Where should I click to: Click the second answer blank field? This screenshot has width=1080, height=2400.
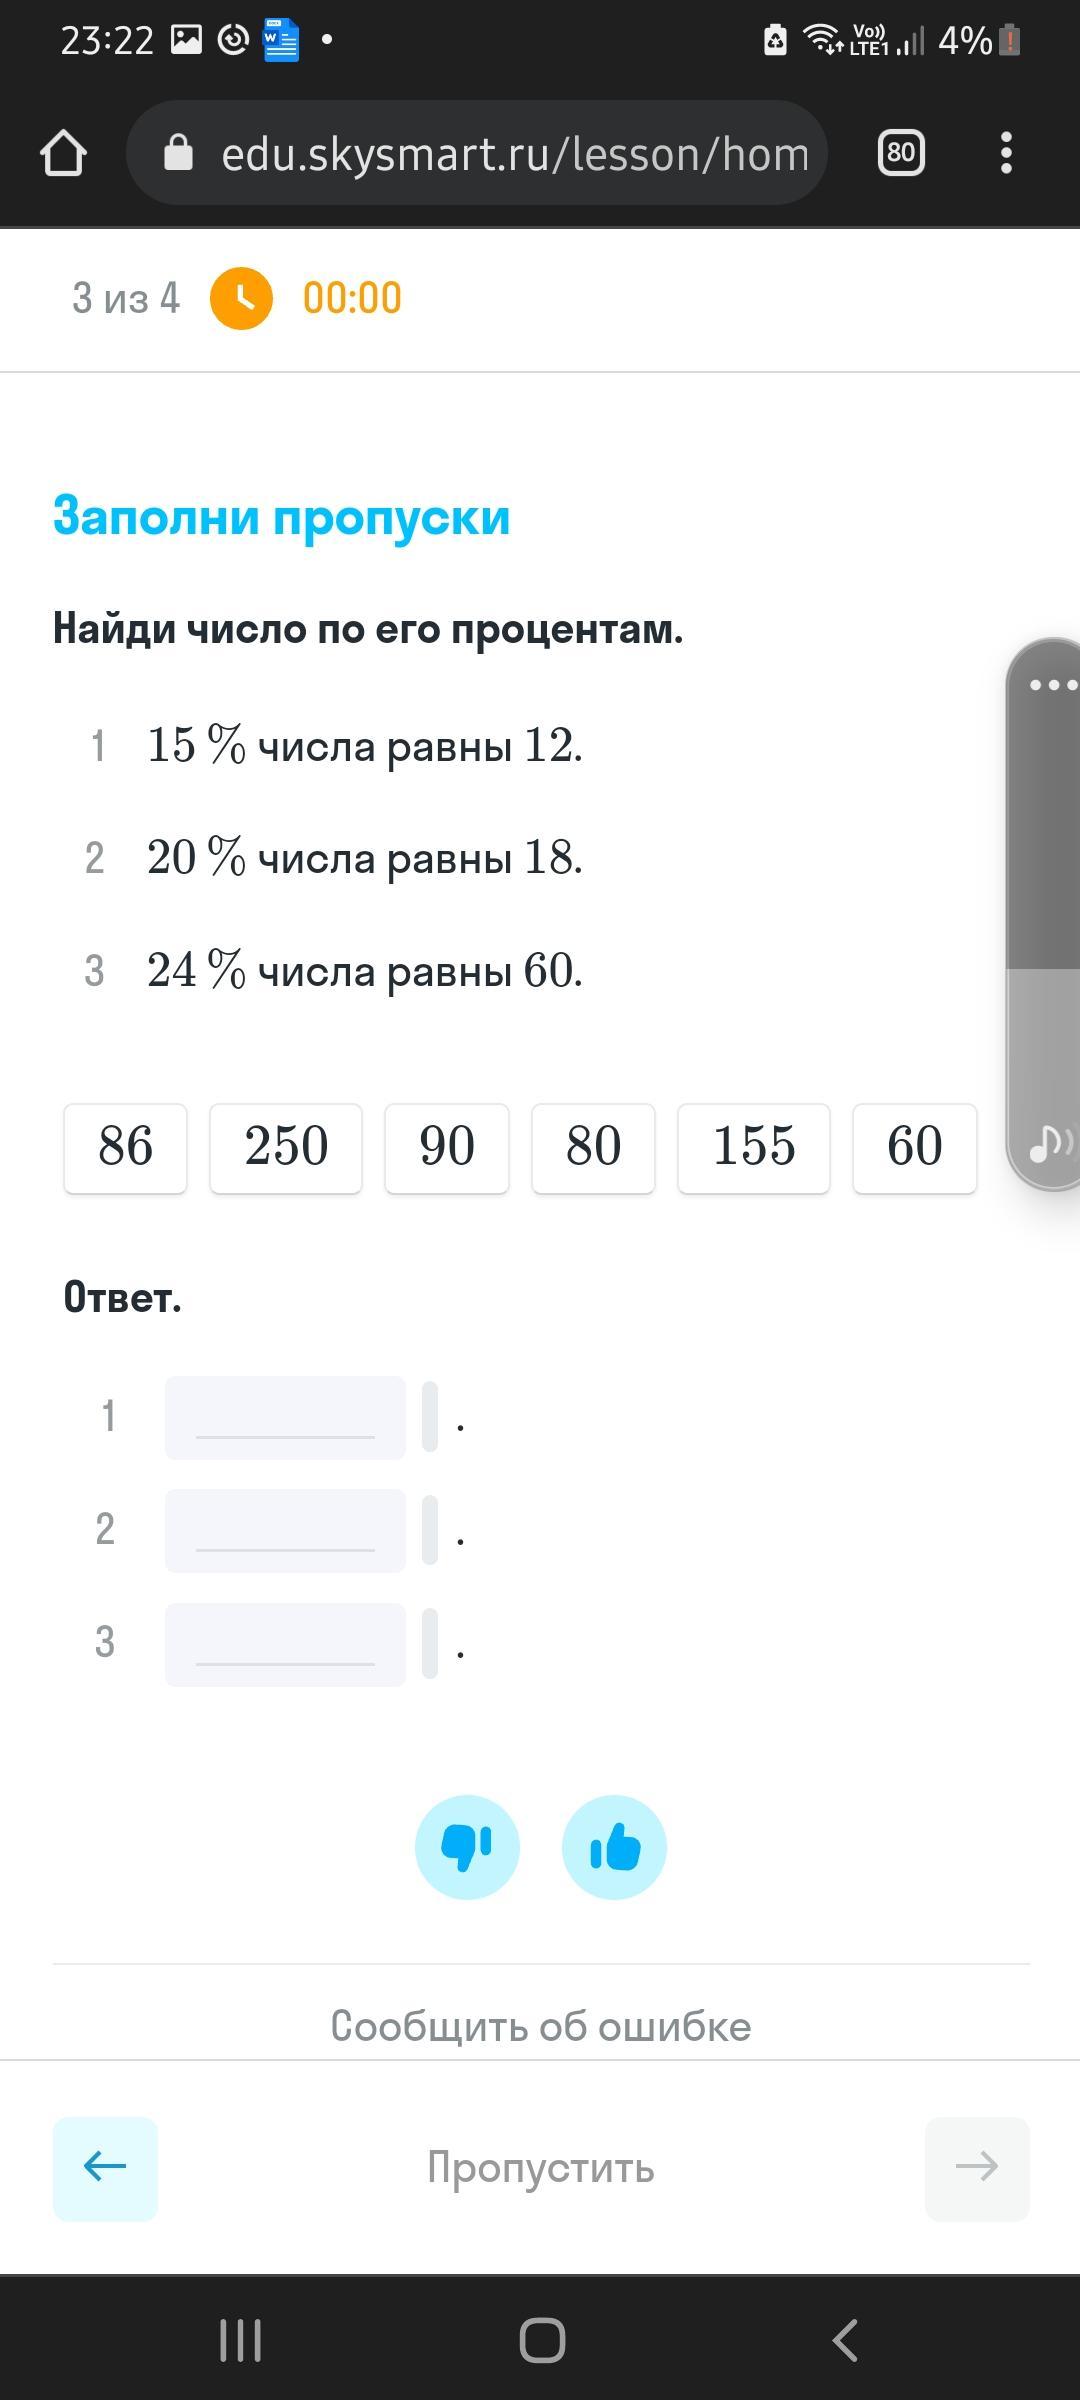pos(285,1530)
